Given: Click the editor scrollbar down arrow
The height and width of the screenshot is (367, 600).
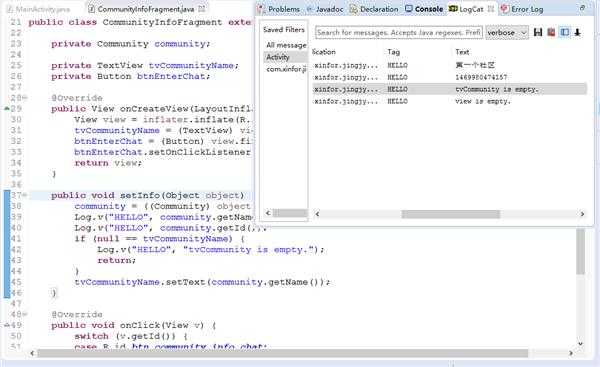Looking at the screenshot, I should (580, 344).
